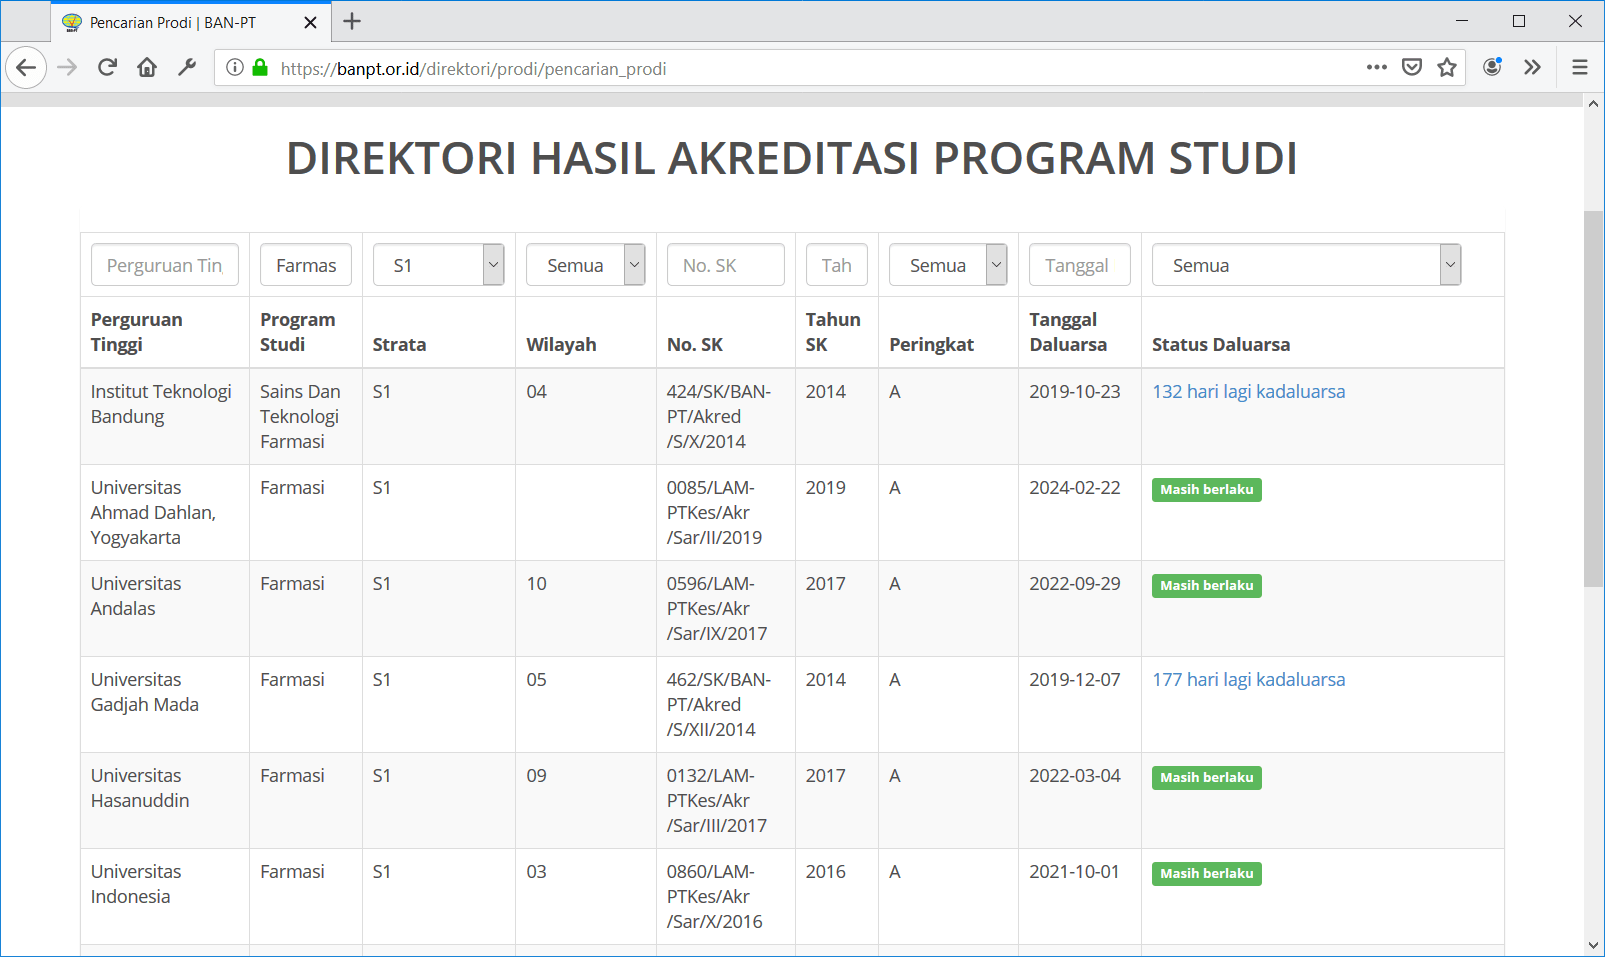Viewport: 1605px width, 957px height.
Task: Open the Firefox account icon
Action: point(1492,68)
